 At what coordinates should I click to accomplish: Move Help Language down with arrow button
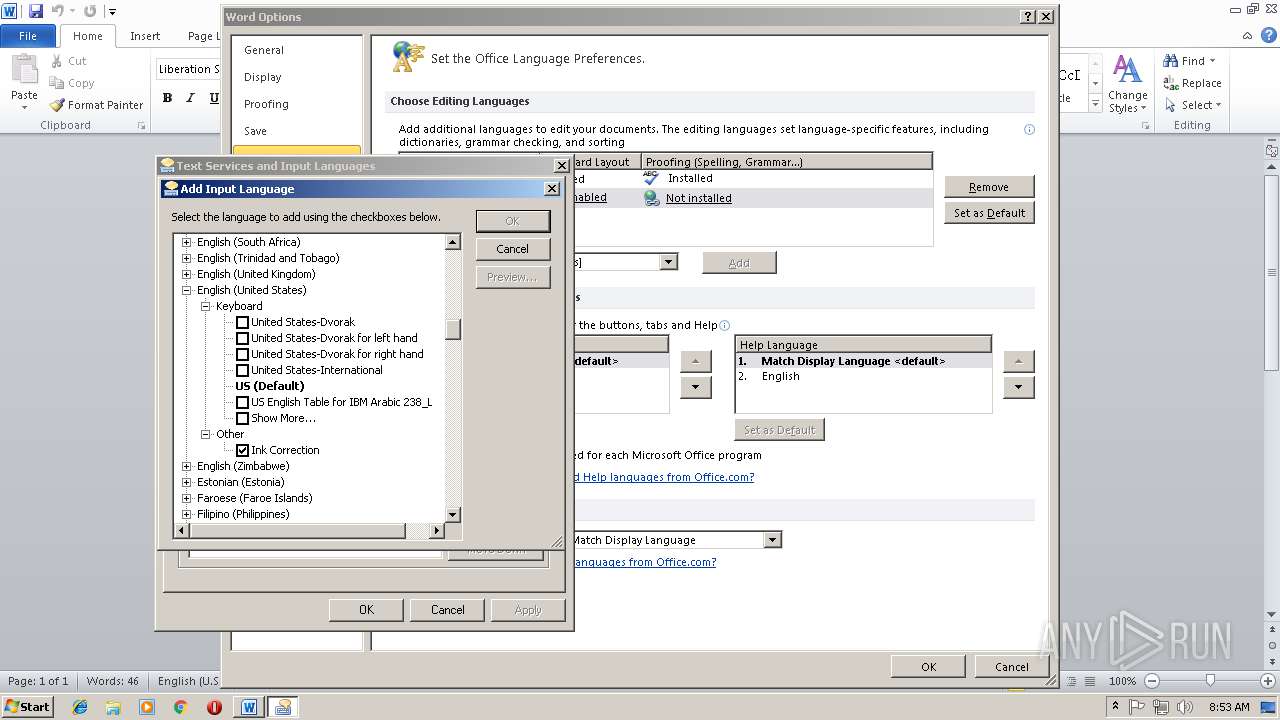point(1018,387)
